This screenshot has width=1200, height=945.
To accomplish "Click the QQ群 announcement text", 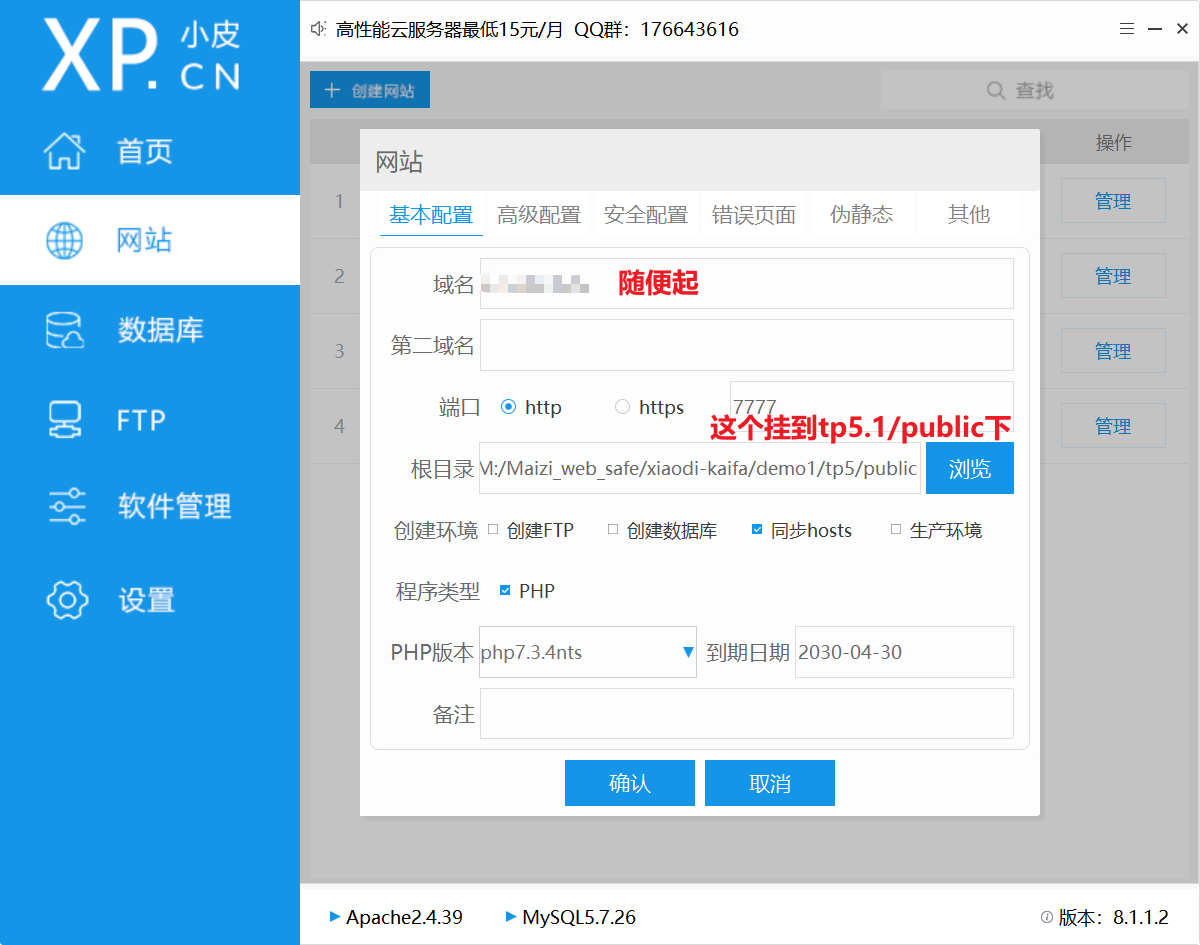I will click(x=656, y=29).
